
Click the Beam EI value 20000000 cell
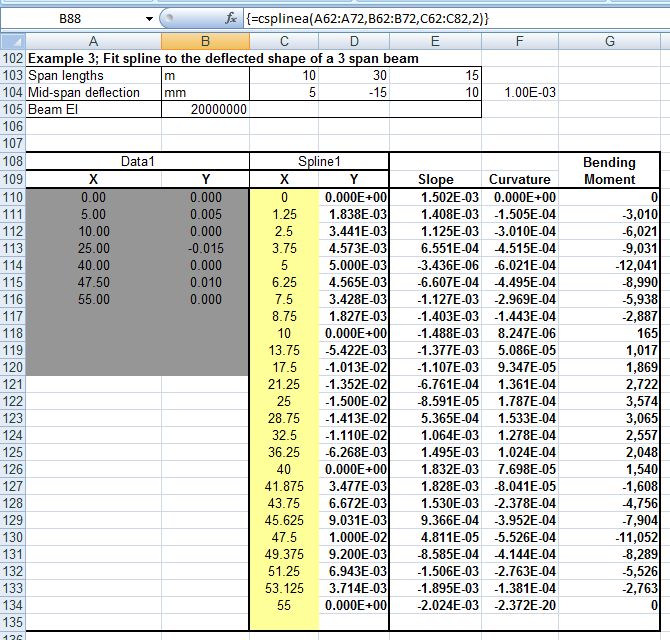204,109
